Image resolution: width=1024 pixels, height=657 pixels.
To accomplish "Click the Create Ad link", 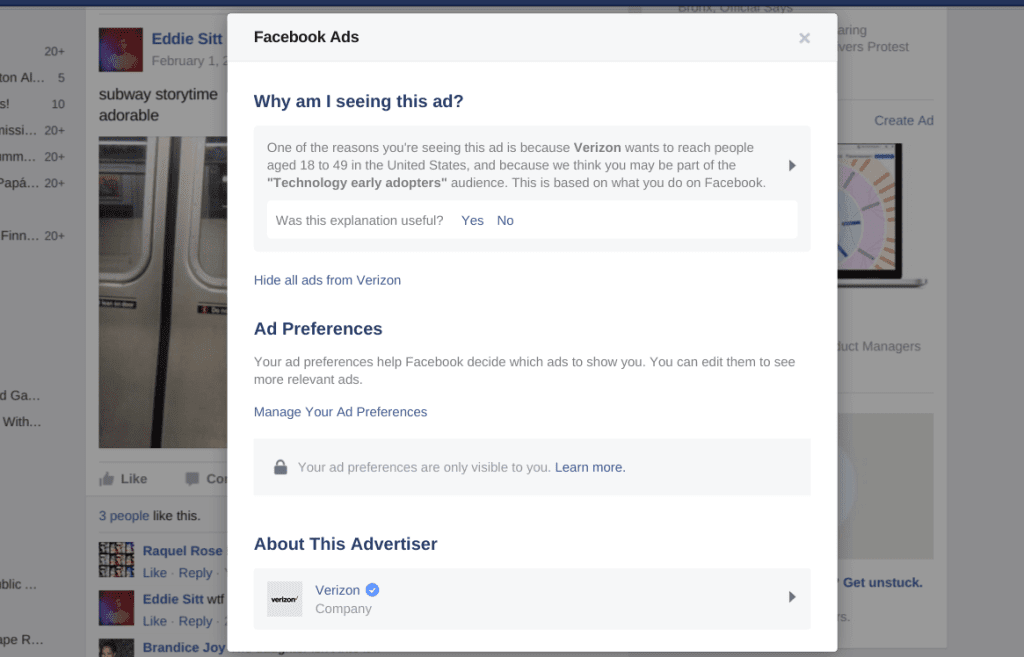I will (x=903, y=120).
